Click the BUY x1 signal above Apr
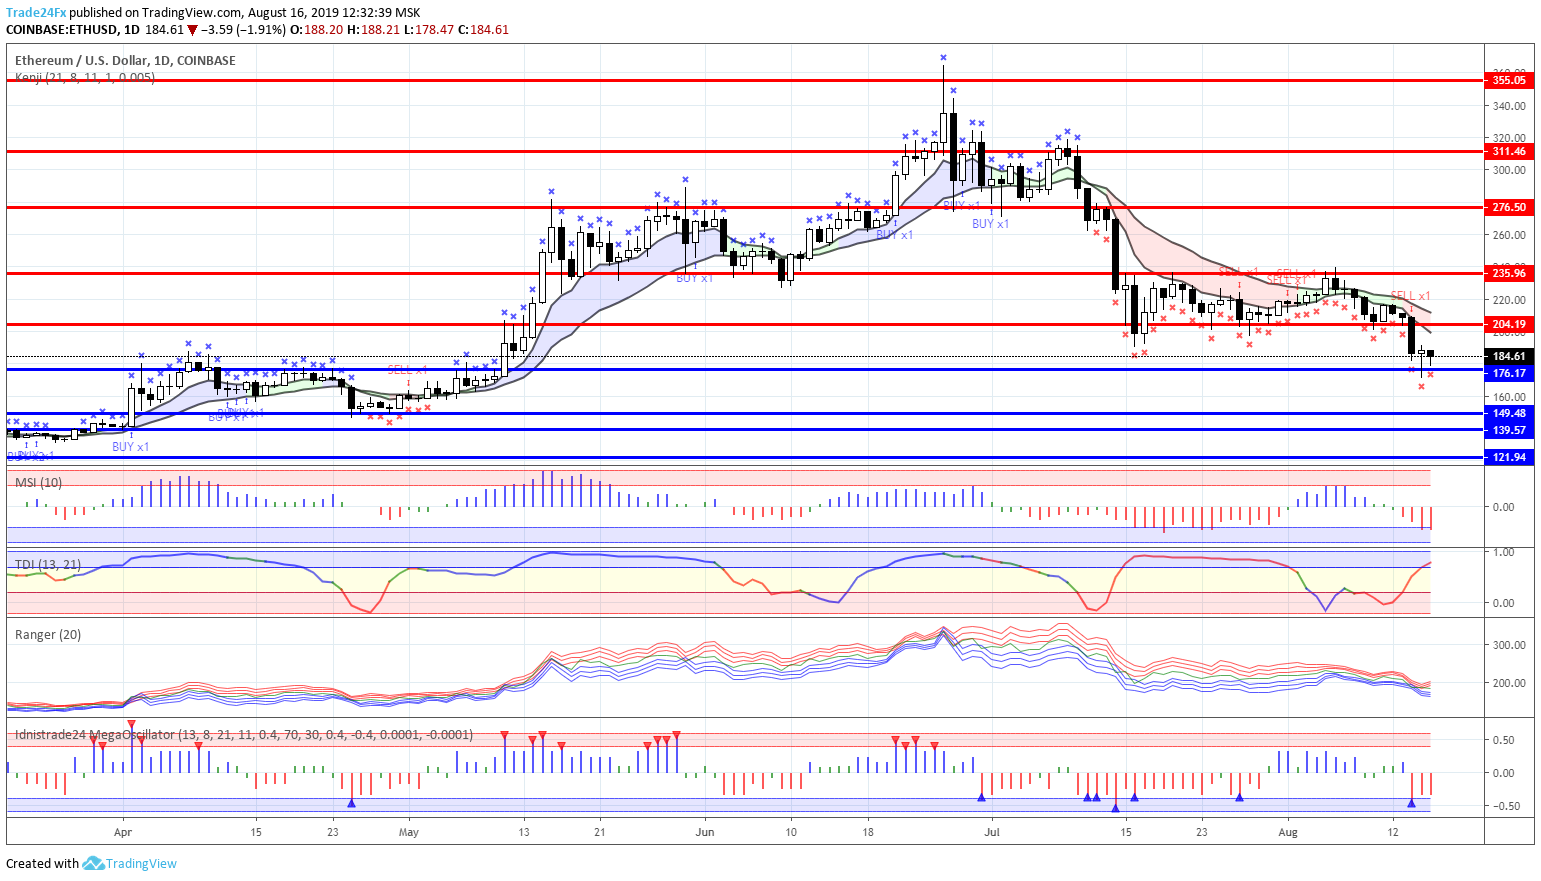The image size is (1541, 881). click(x=130, y=447)
